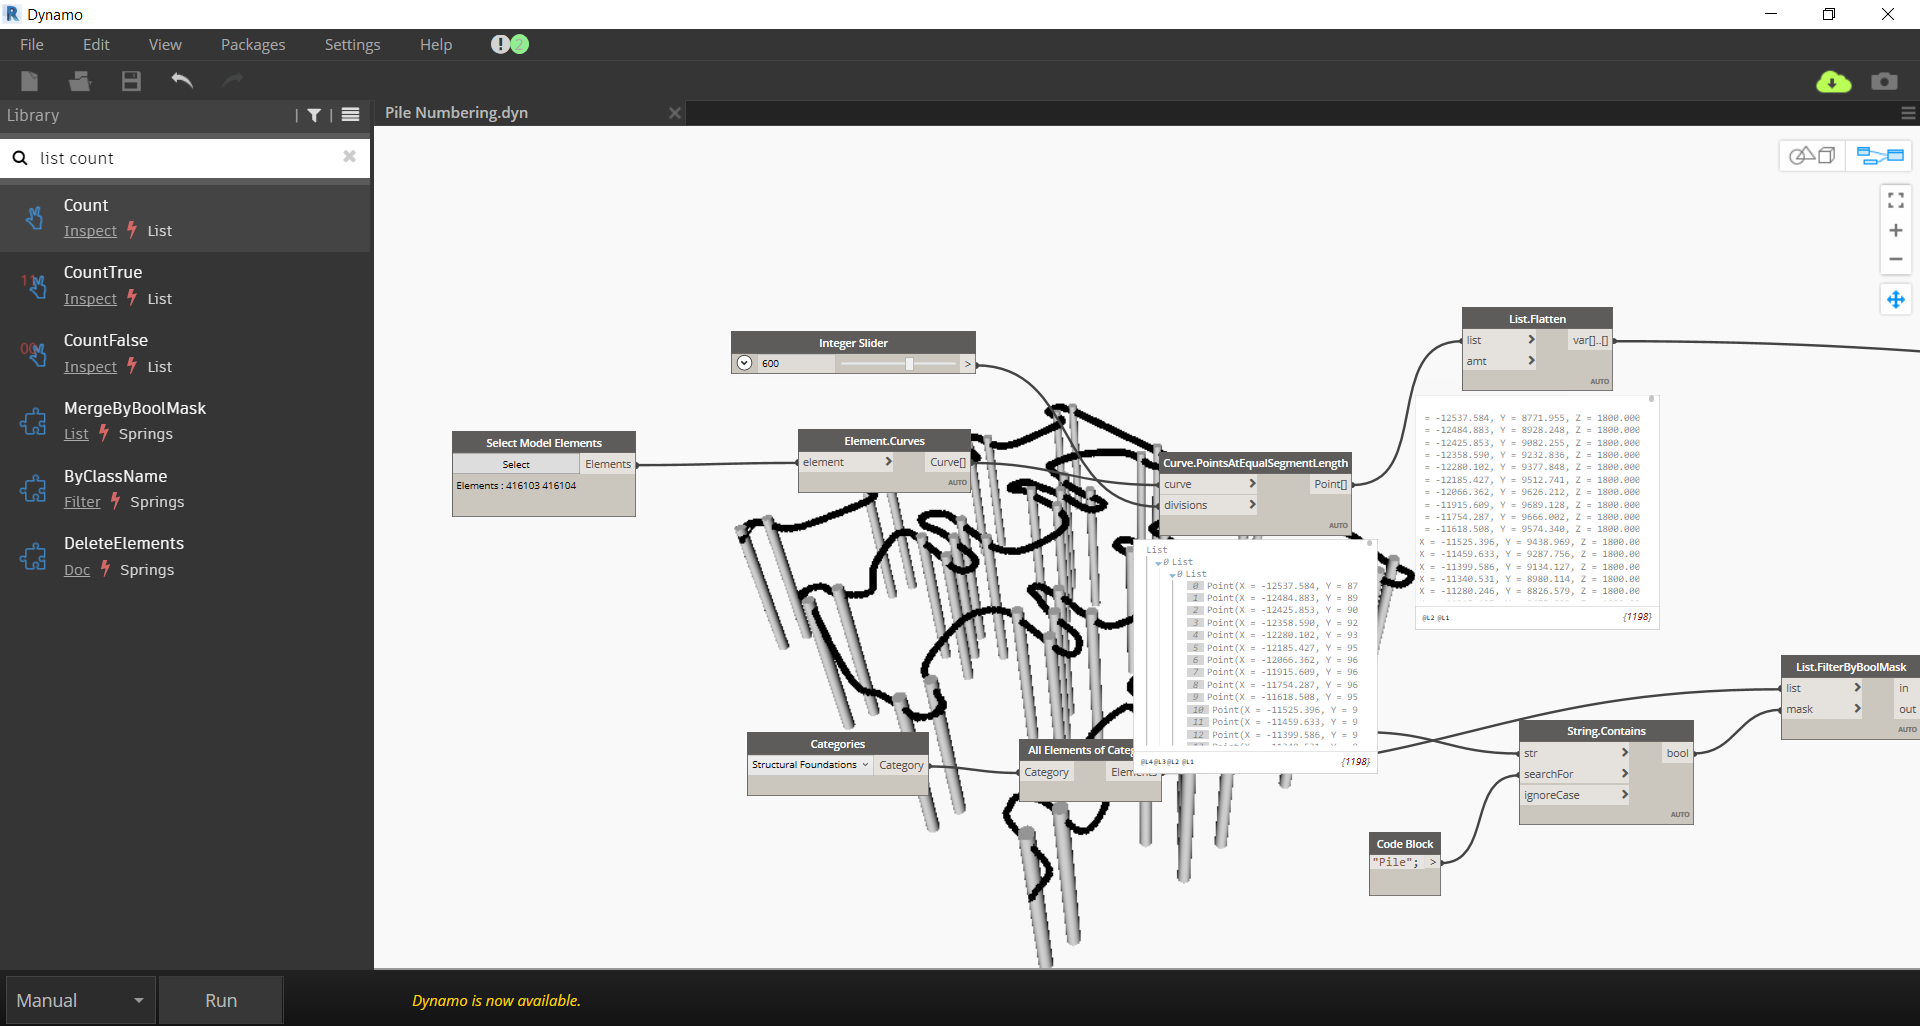1920x1026 pixels.
Task: Open the Edit menu
Action: coord(96,45)
